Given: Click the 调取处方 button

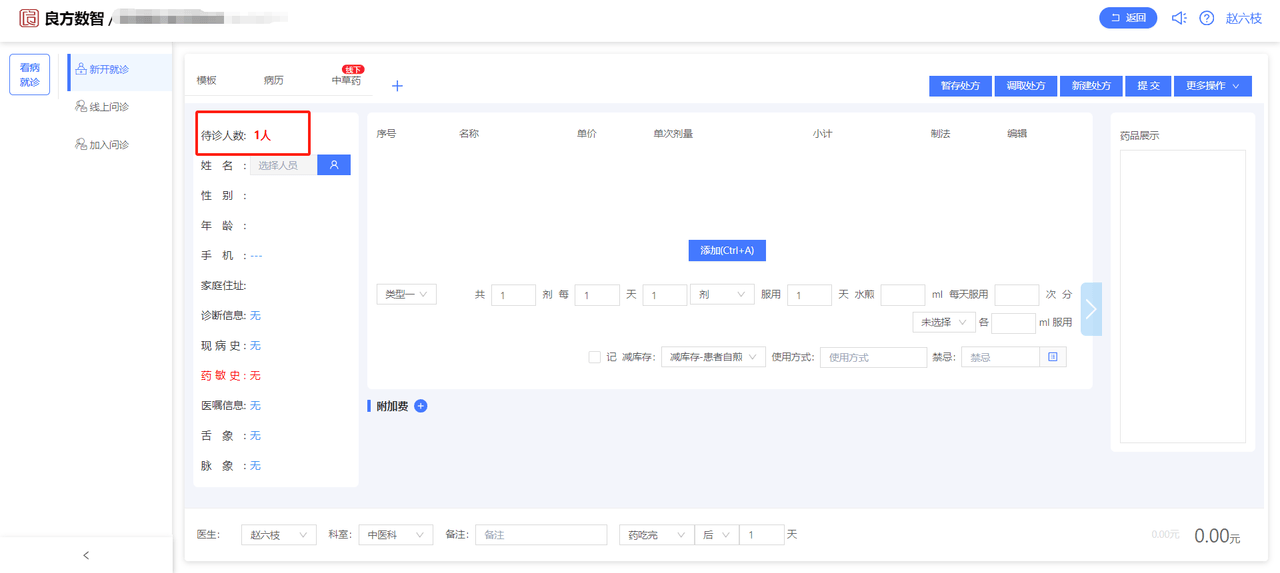Looking at the screenshot, I should pos(1026,86).
